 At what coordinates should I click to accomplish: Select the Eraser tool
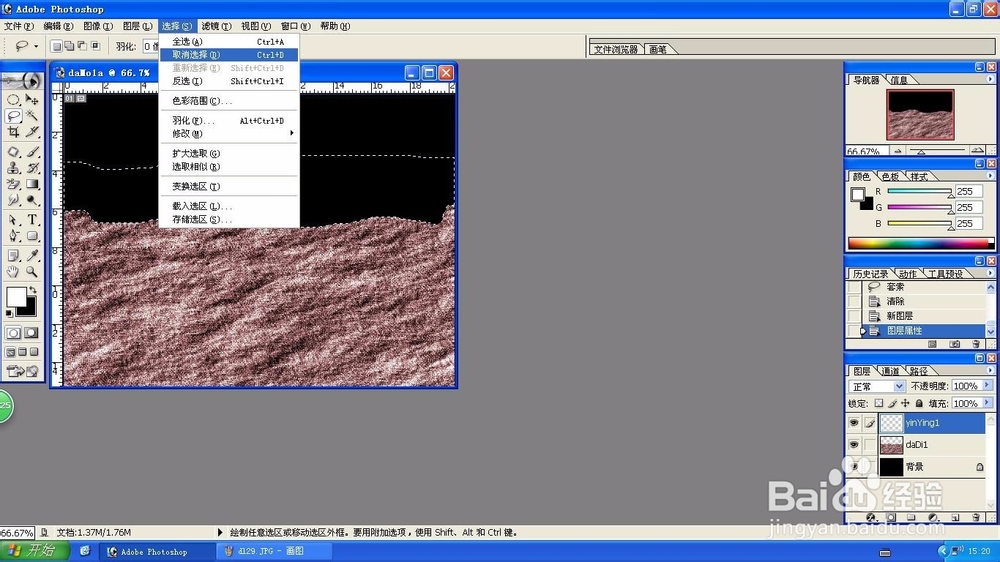[x=13, y=184]
